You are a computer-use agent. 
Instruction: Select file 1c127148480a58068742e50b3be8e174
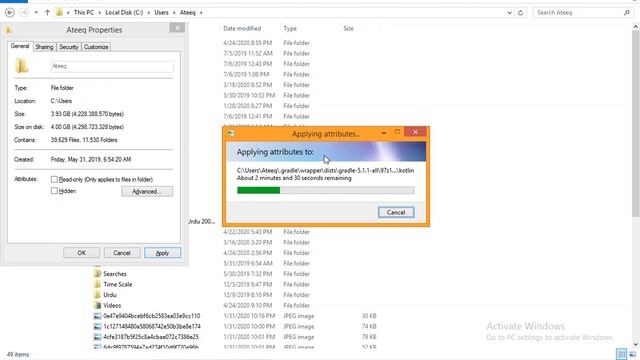click(152, 327)
